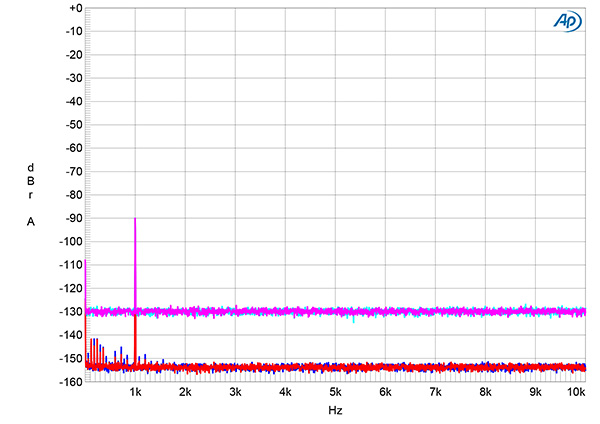This screenshot has width=600, height=424.
Task: Click the '-70' label on the vertical axis
Action: tap(74, 171)
